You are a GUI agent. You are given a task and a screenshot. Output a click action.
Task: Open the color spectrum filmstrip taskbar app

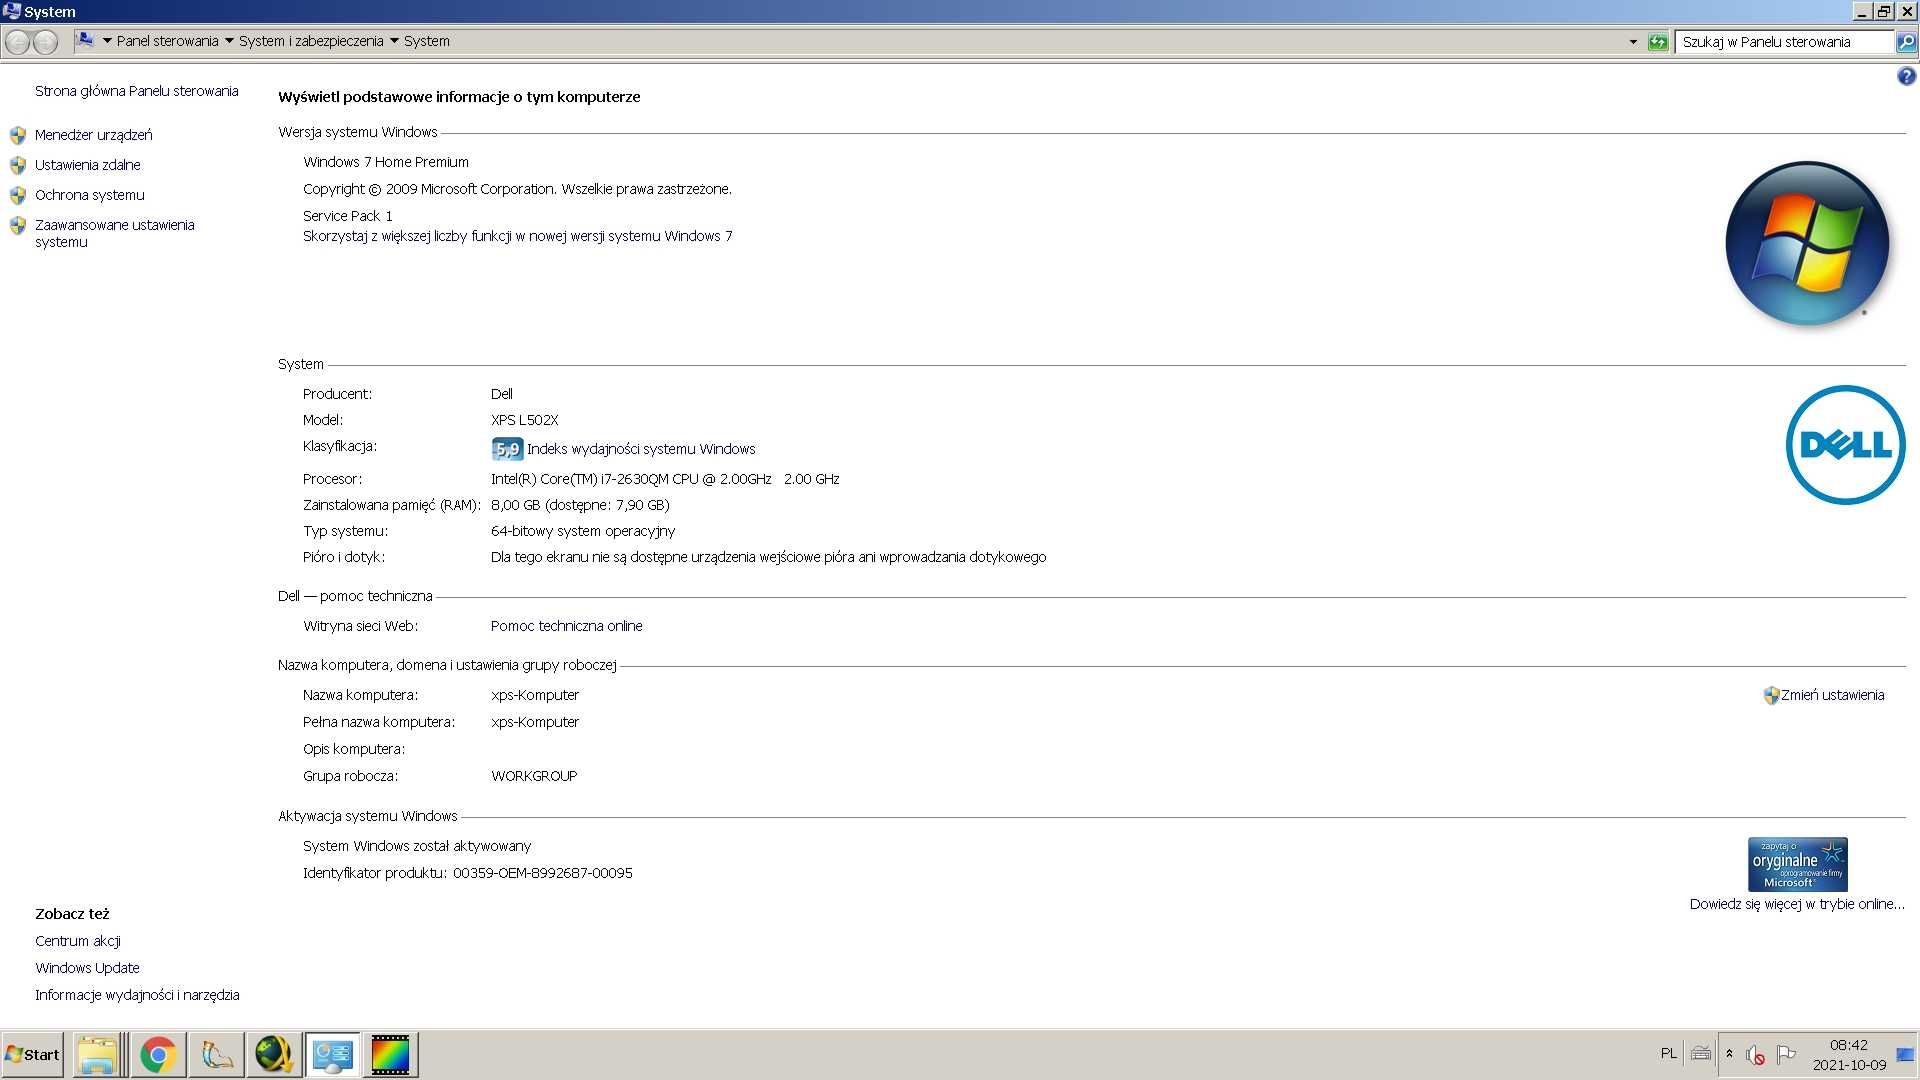[390, 1055]
